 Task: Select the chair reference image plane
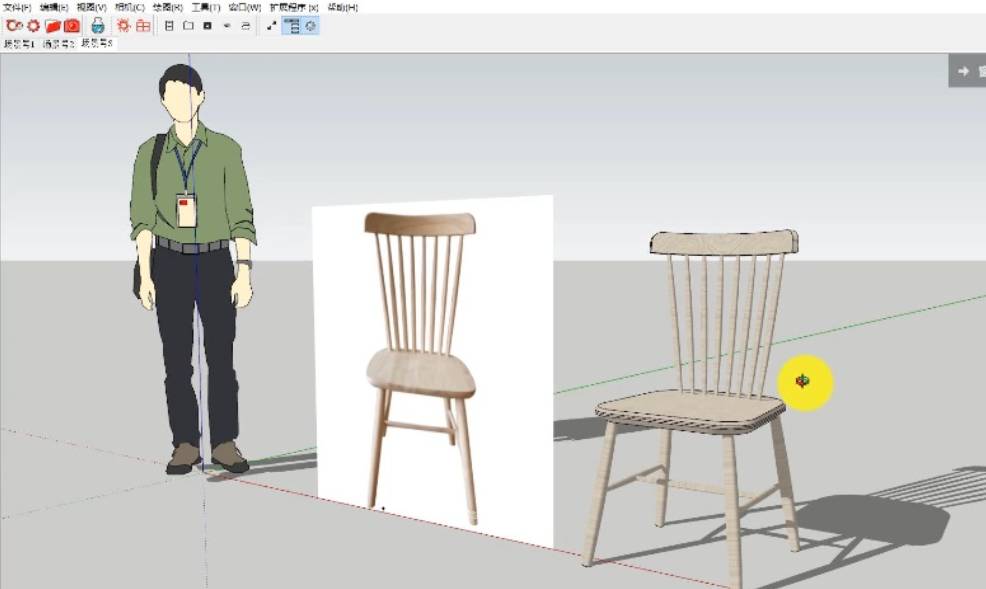pos(434,371)
